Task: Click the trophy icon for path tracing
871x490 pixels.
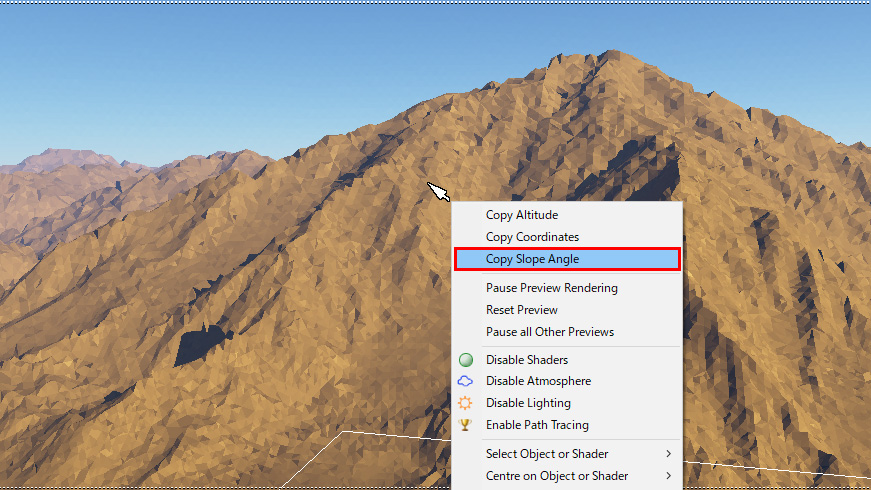Action: pyautogui.click(x=465, y=425)
